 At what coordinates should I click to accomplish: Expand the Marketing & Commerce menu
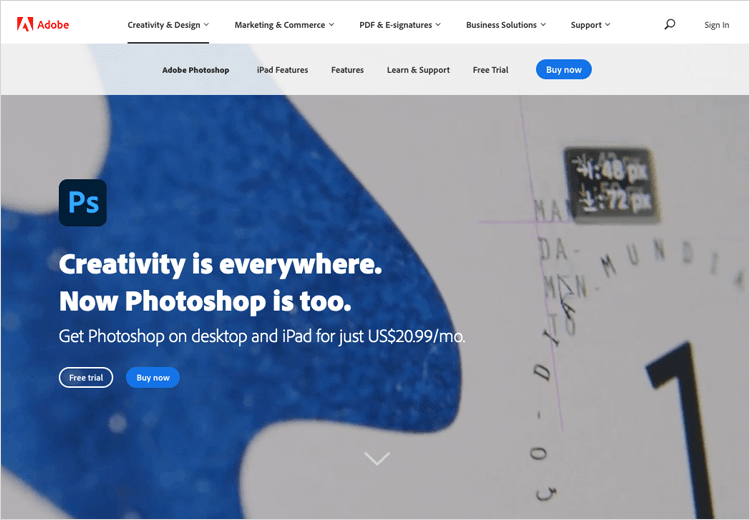click(284, 25)
